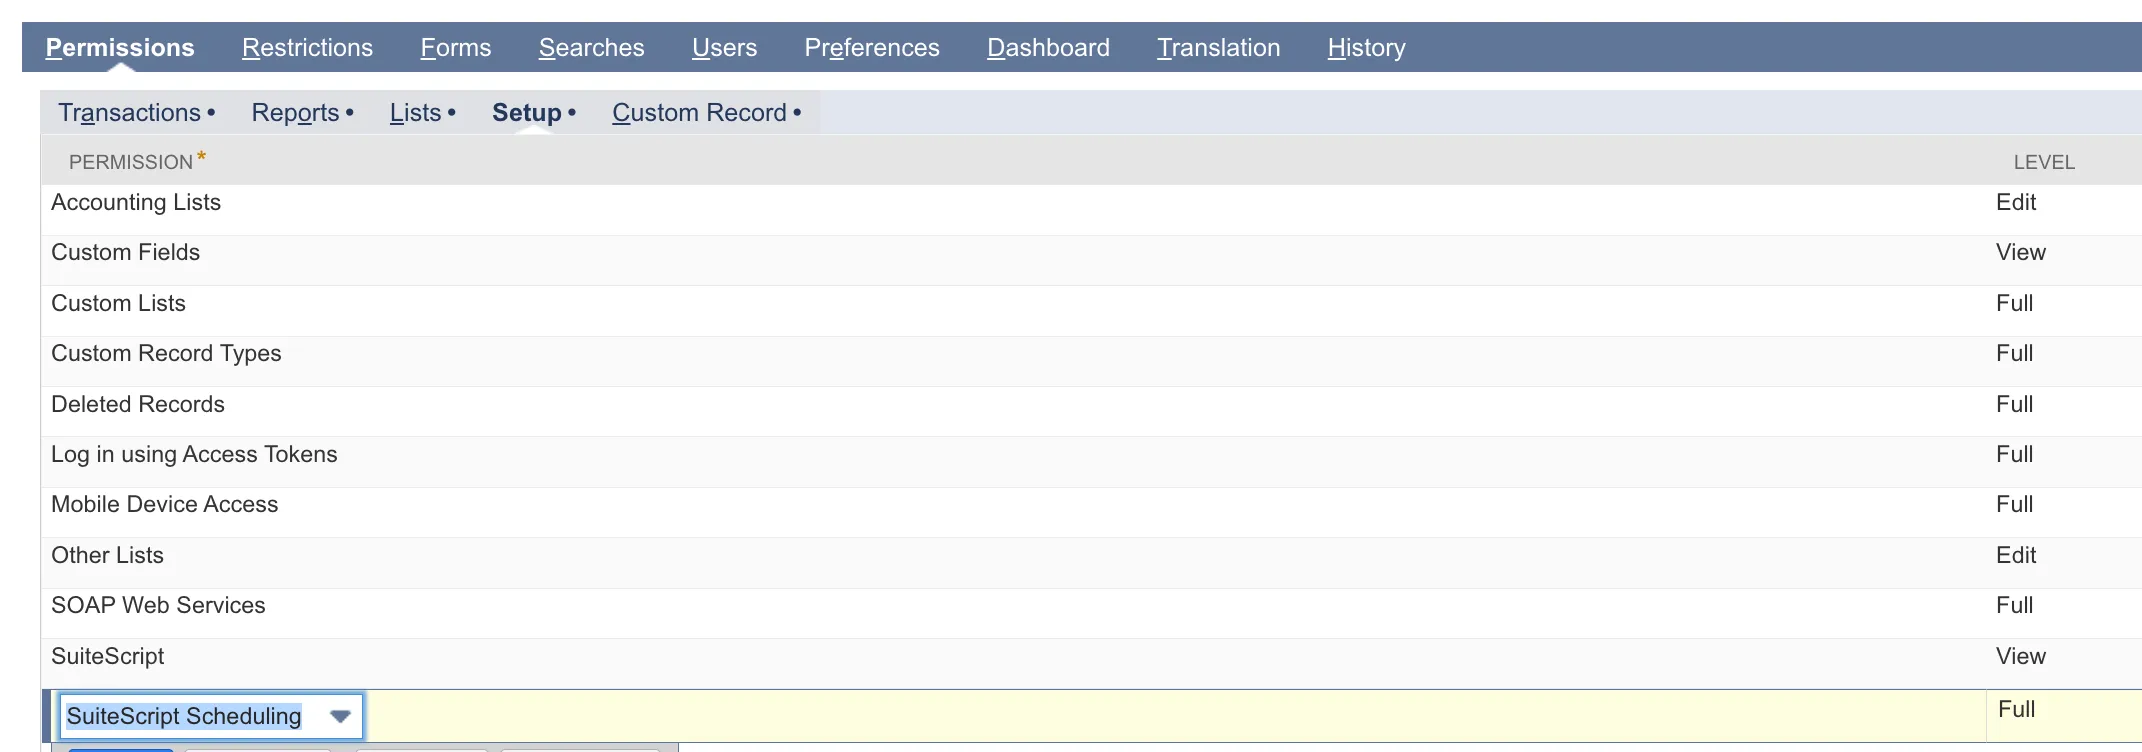Click the View level for SuiteScript

[2021, 656]
